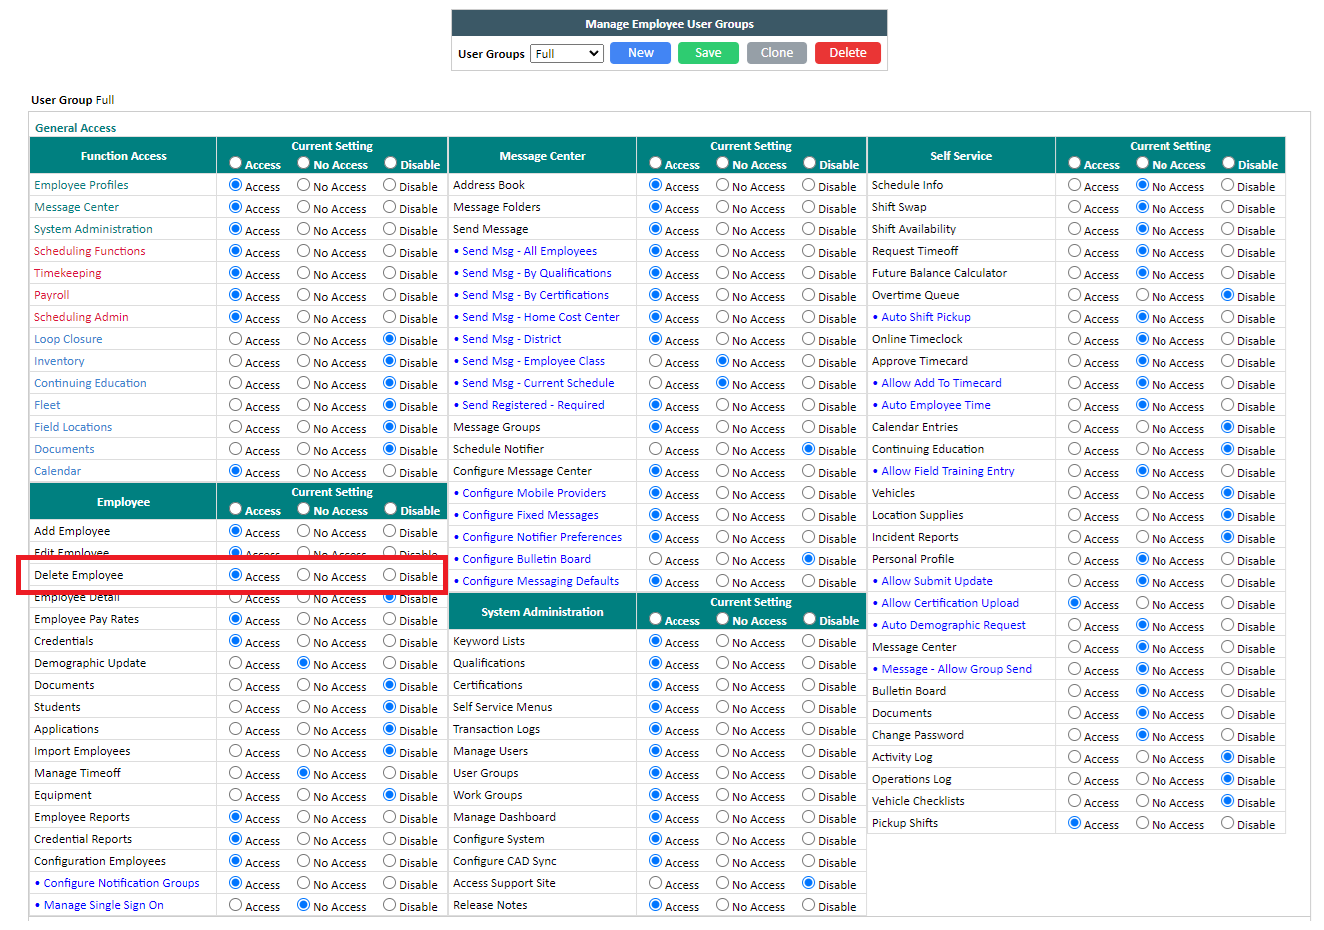
Task: Select Access for Loop Closure
Action: (x=233, y=339)
